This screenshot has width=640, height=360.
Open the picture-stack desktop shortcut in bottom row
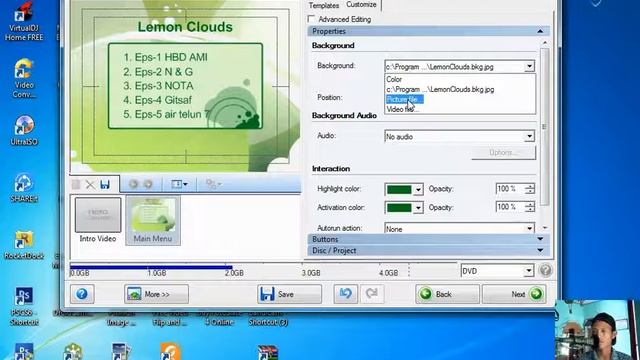pyautogui.click(x=121, y=351)
